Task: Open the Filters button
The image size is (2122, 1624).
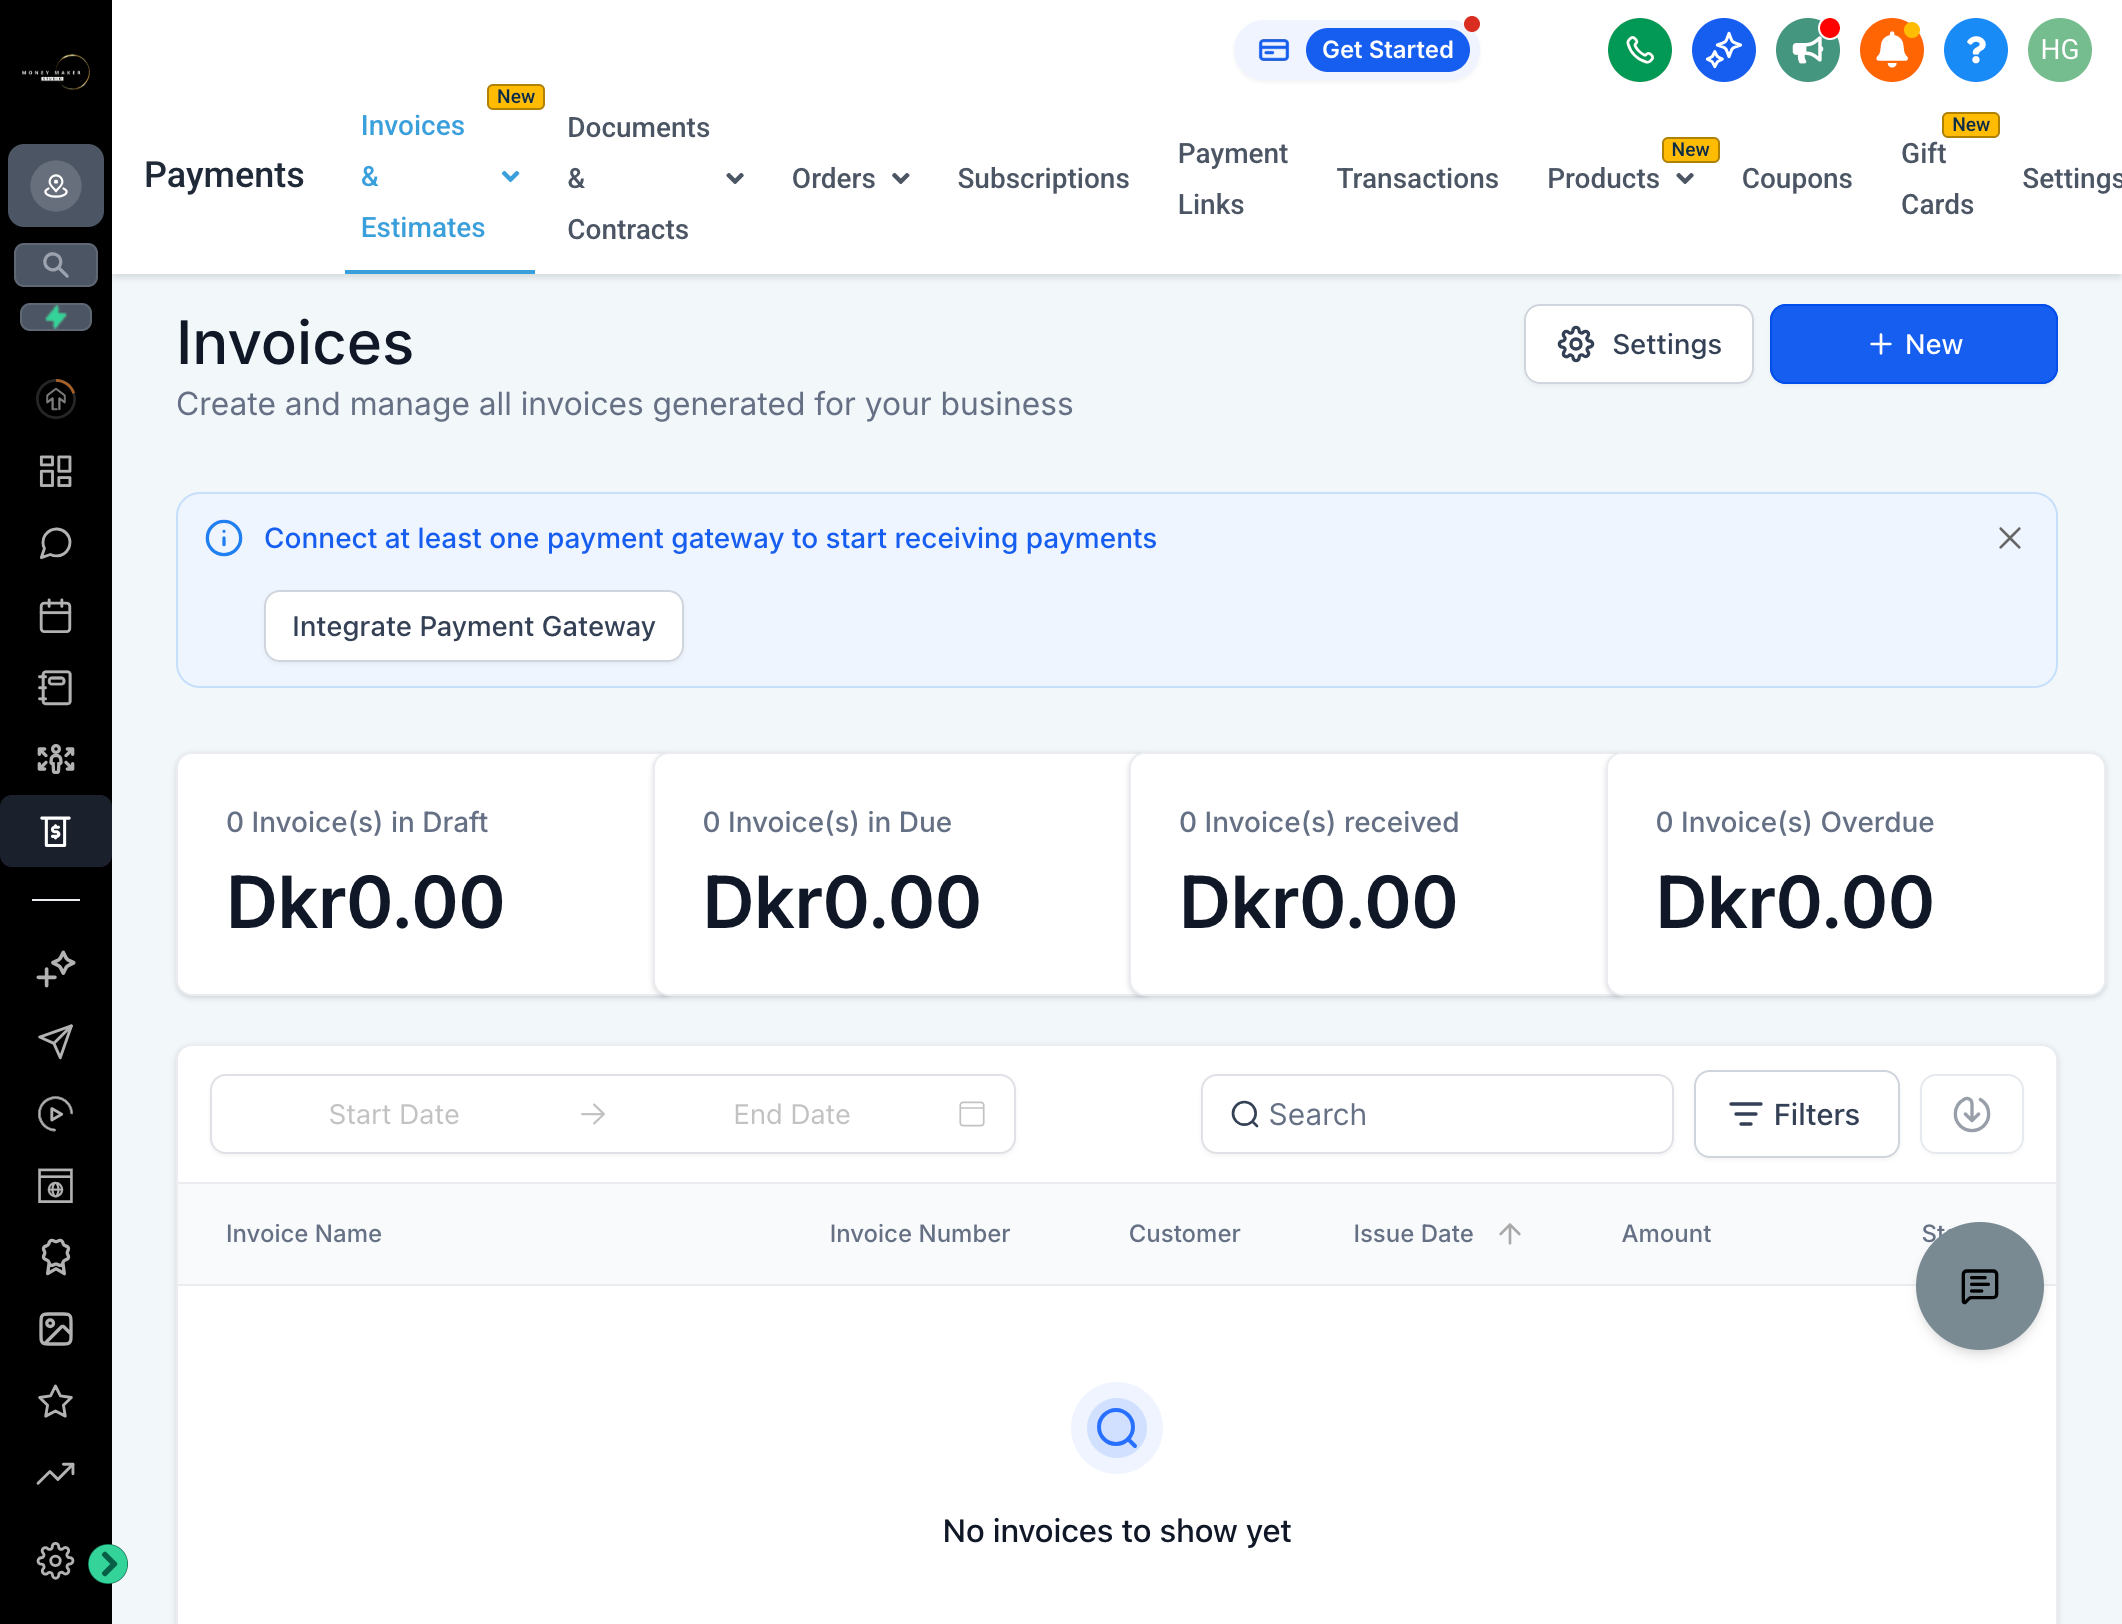Action: tap(1796, 1114)
